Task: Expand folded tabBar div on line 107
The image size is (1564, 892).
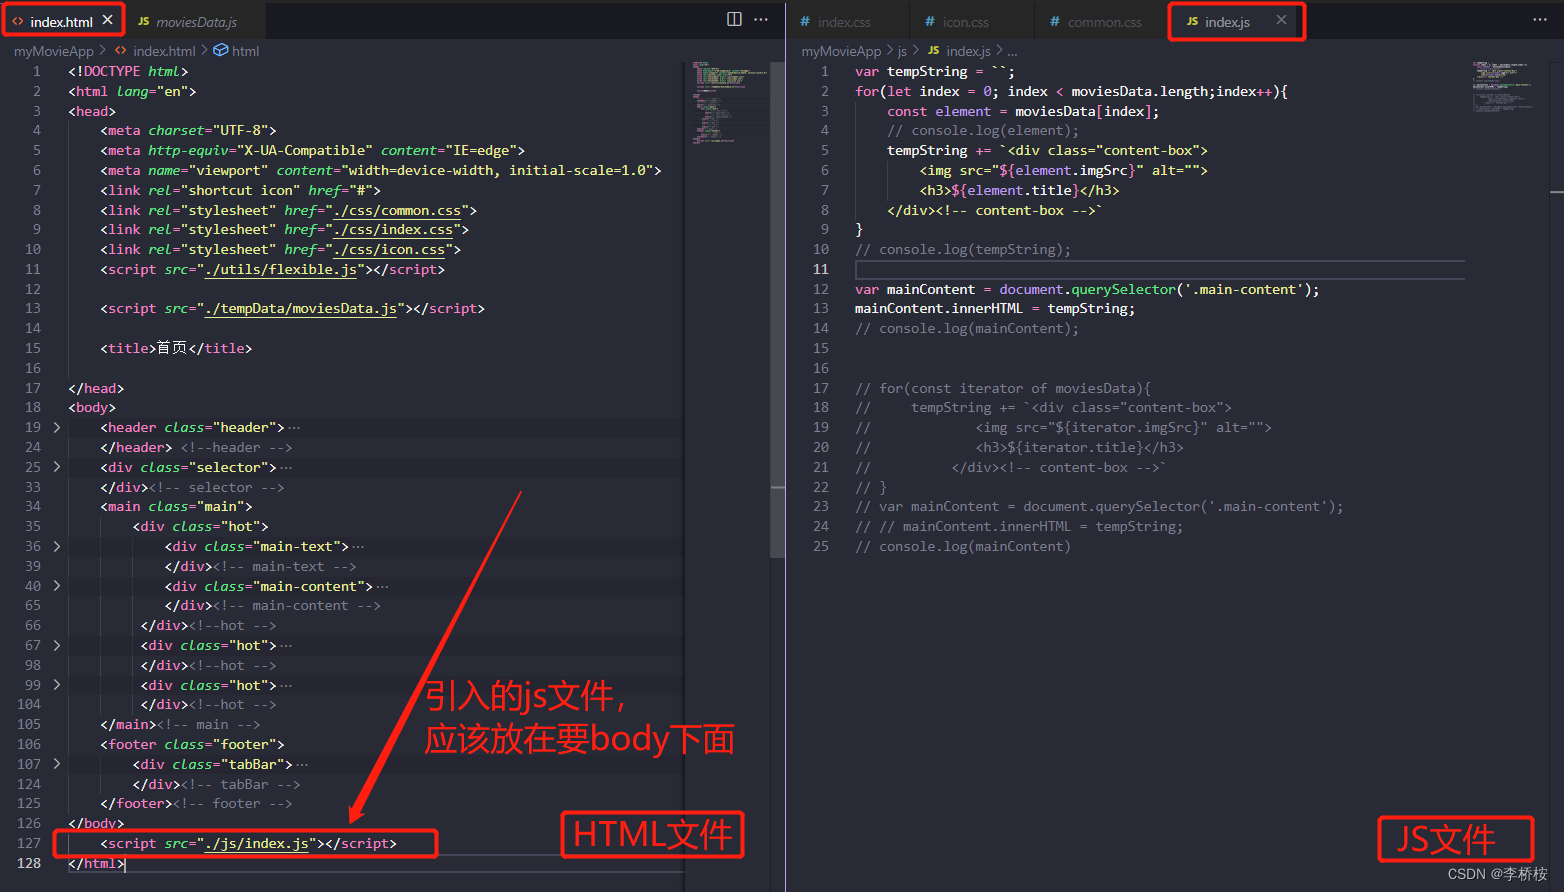Action: coord(56,764)
